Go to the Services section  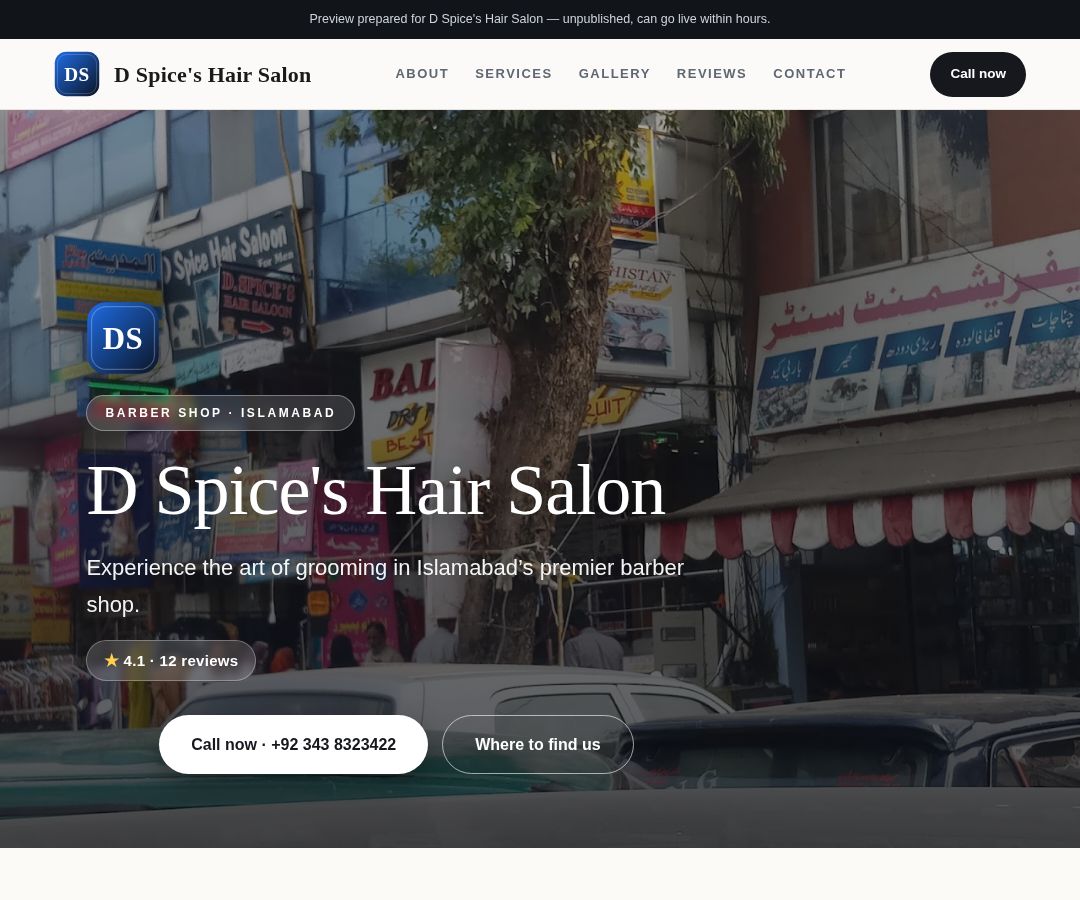coord(513,74)
